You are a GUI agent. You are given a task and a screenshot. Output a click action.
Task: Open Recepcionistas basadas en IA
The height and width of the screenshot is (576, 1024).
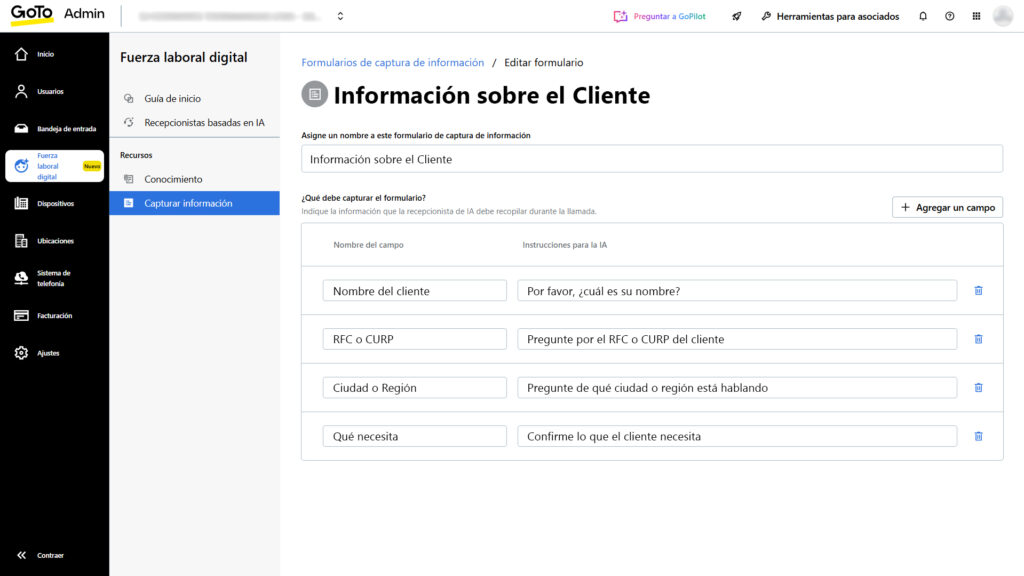coord(204,123)
